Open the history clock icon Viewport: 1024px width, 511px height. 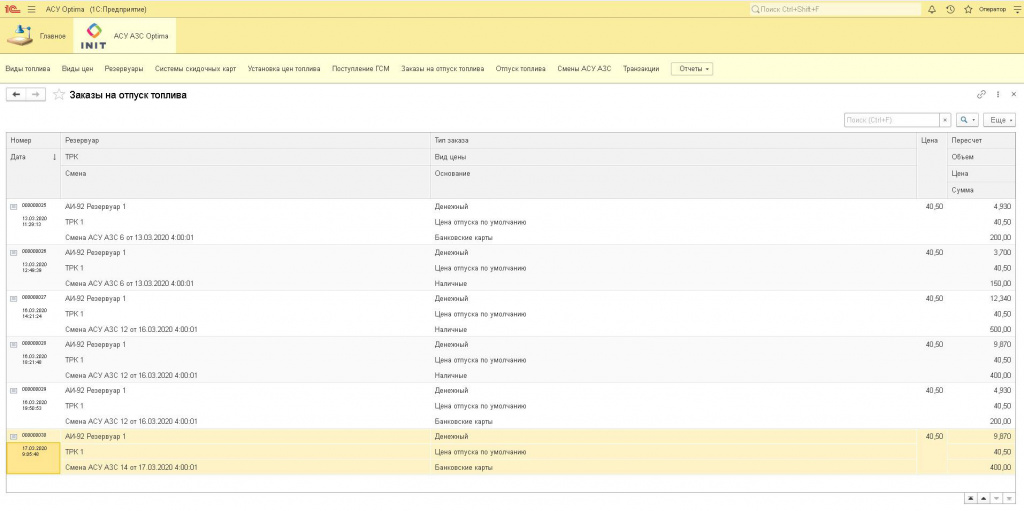point(949,9)
